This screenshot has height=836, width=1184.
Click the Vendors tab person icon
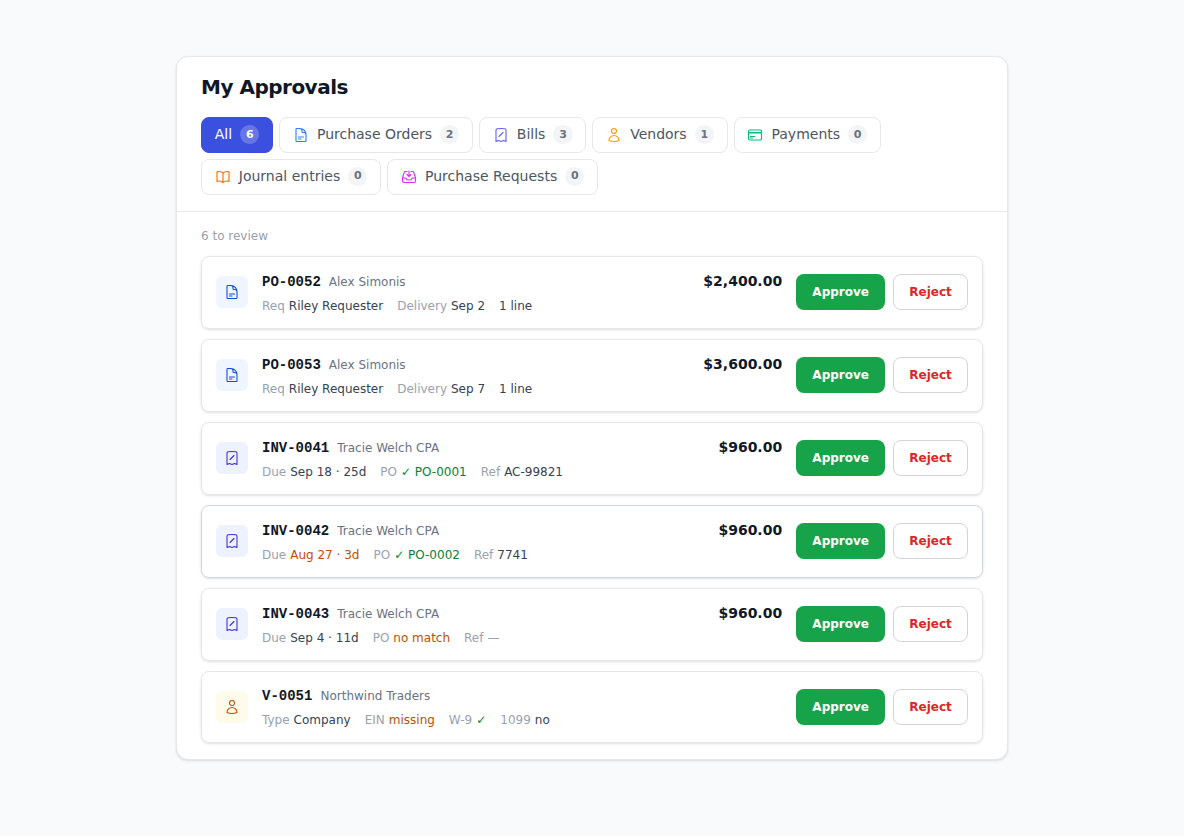coord(614,135)
